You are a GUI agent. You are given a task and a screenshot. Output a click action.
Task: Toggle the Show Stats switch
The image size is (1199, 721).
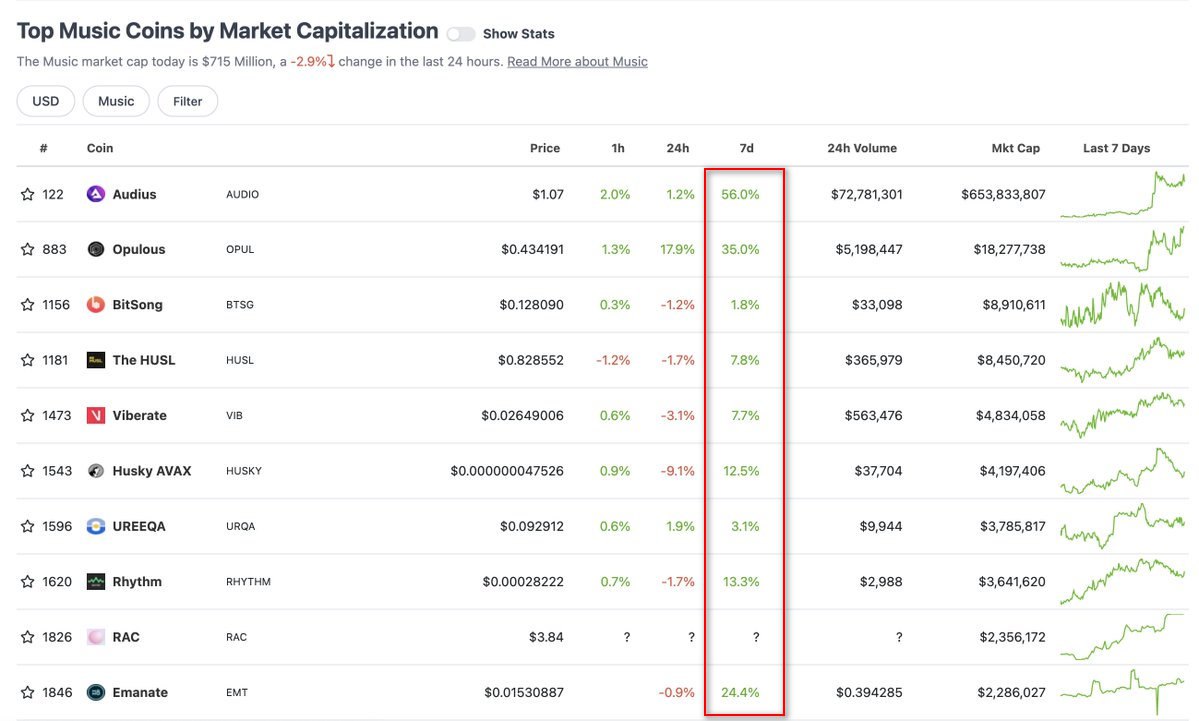(x=461, y=34)
